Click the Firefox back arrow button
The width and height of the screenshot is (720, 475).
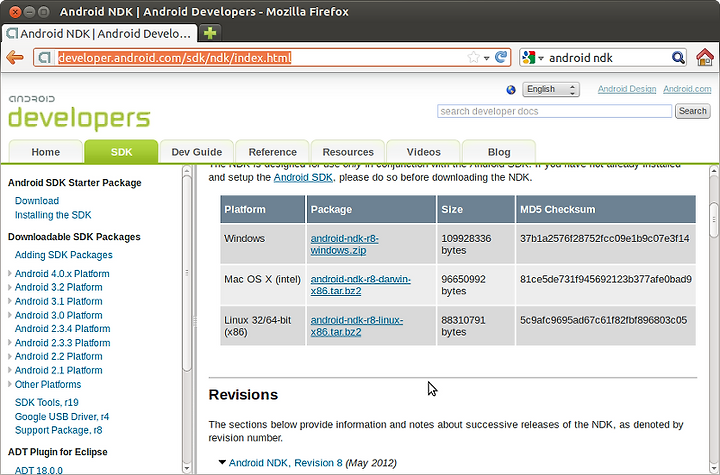tap(15, 58)
